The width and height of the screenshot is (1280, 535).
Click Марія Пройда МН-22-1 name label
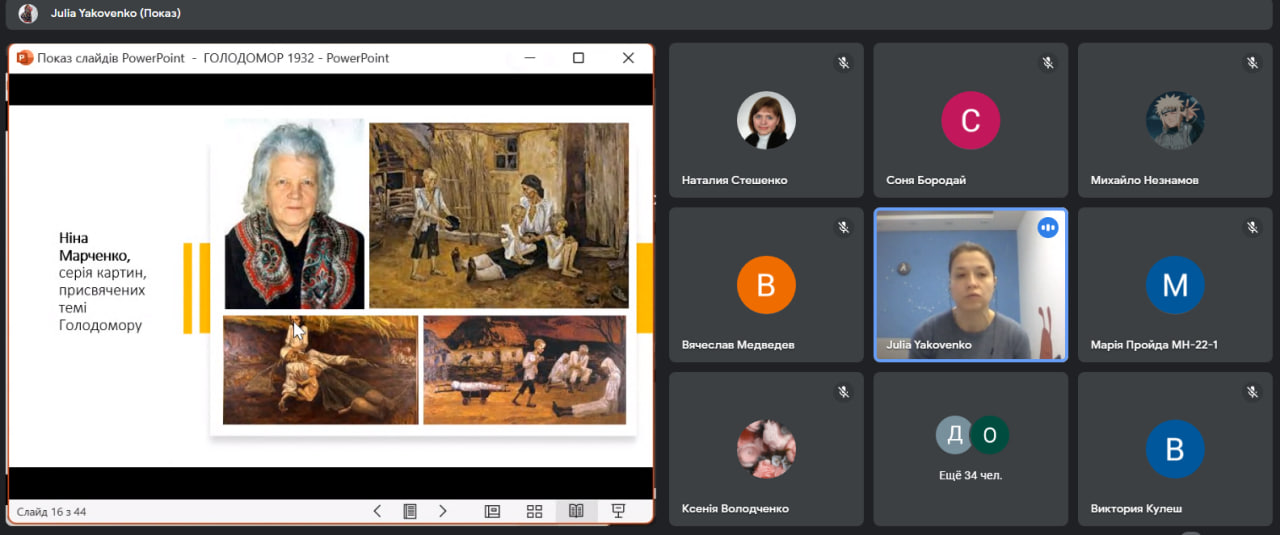click(x=1154, y=345)
